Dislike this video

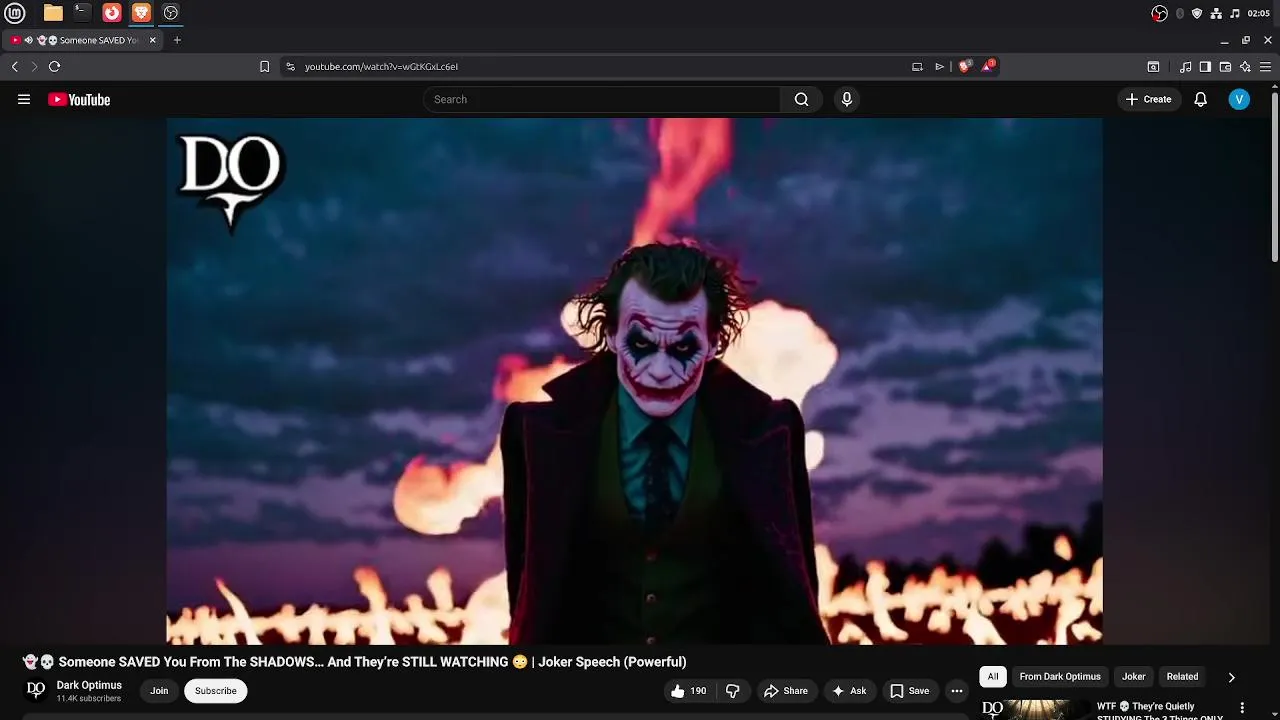[x=733, y=691]
